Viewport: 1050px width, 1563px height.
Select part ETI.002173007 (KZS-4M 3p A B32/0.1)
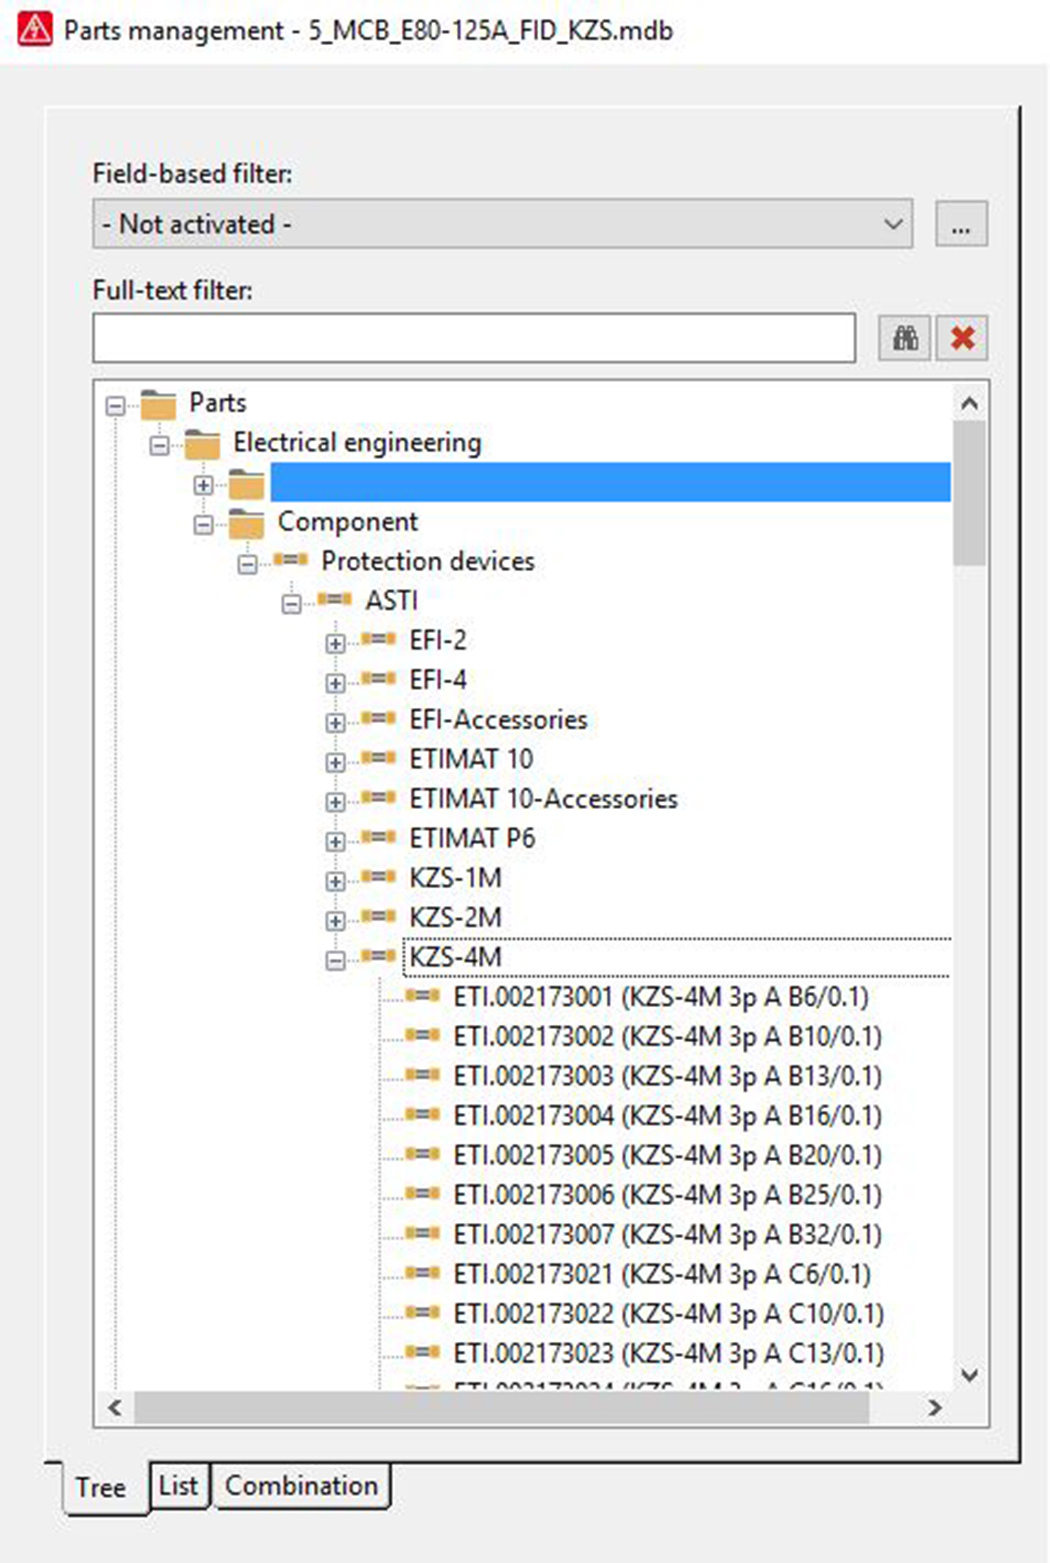click(x=668, y=1234)
